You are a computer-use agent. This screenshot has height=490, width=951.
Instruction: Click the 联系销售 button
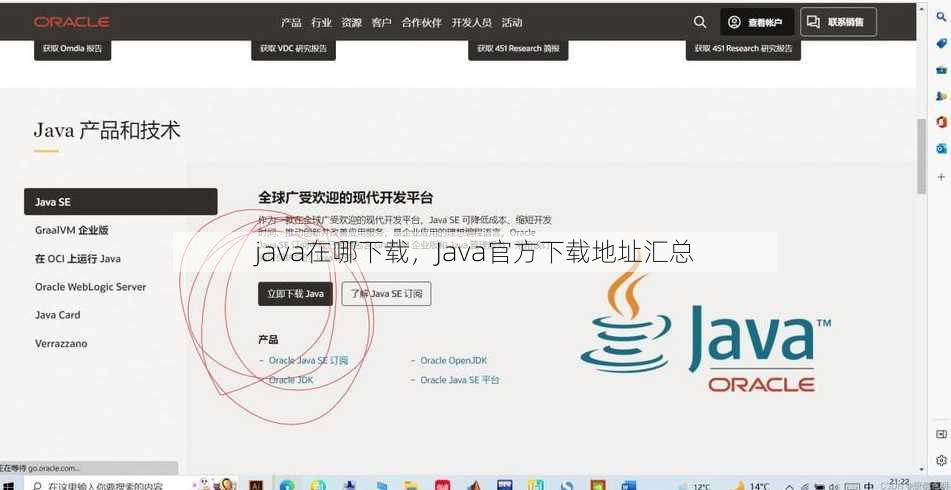pos(838,22)
